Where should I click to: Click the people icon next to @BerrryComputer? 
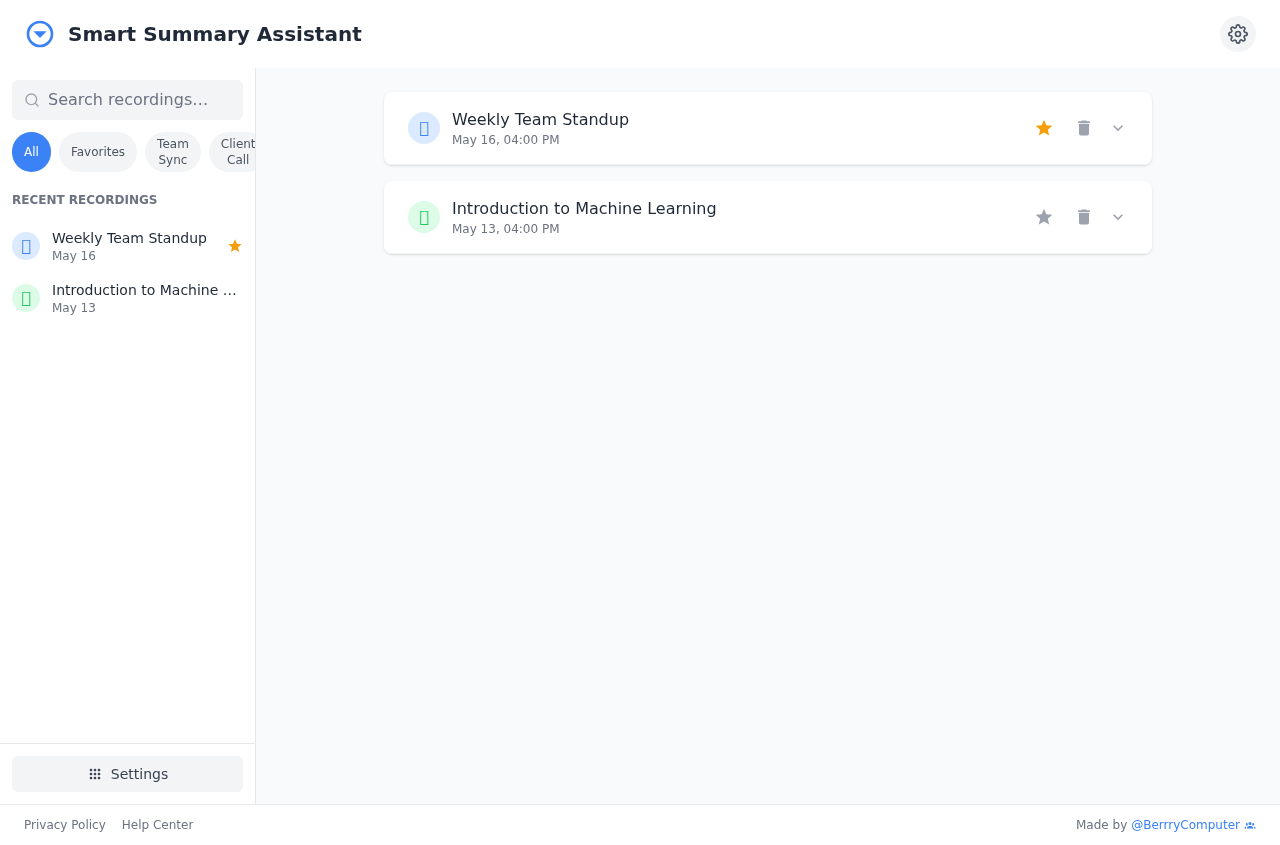1250,825
